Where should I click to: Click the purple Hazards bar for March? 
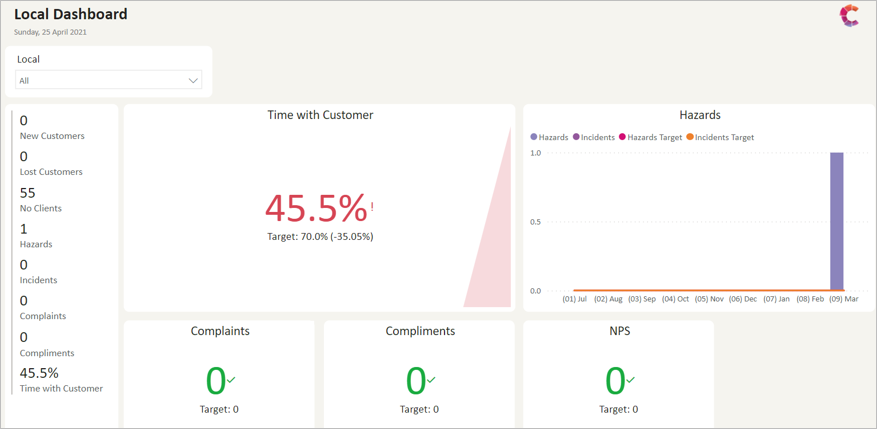pyautogui.click(x=837, y=221)
